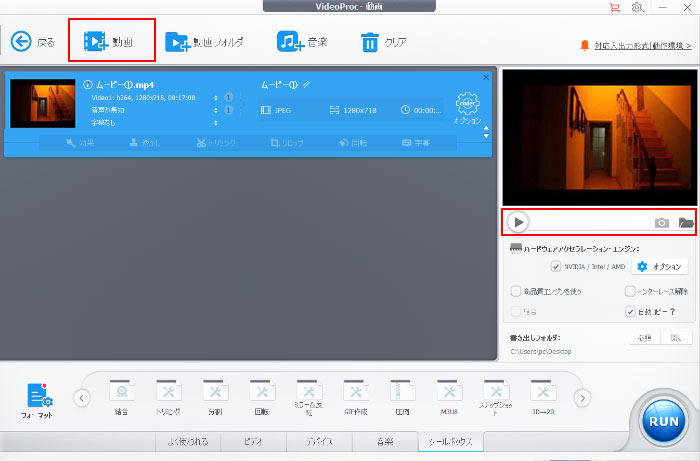Toggle NVIDIA / Intel / AMD hardware acceleration
This screenshot has height=461, width=700.
click(555, 266)
